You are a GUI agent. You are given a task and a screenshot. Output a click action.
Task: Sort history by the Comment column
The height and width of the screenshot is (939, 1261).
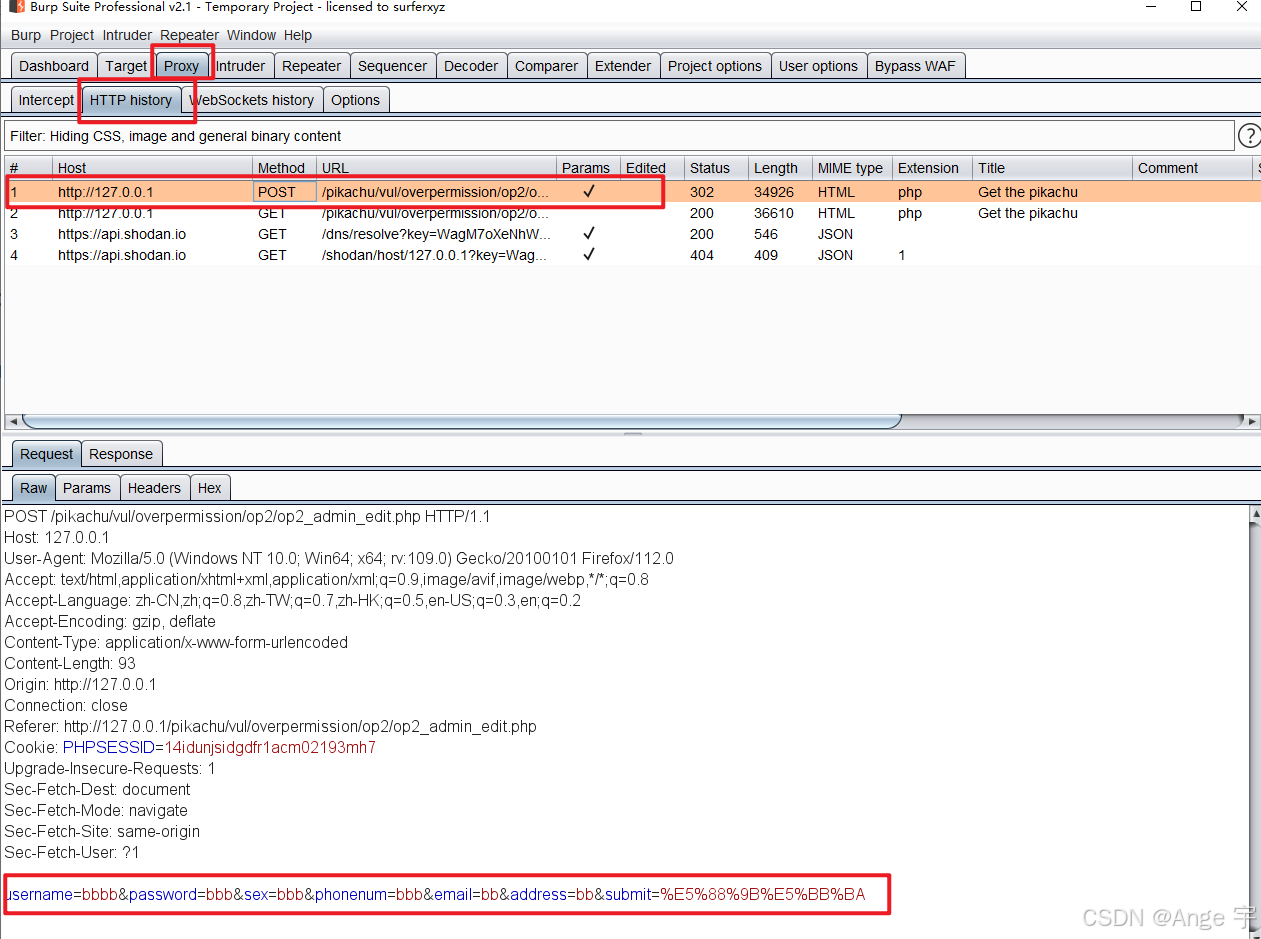1192,168
